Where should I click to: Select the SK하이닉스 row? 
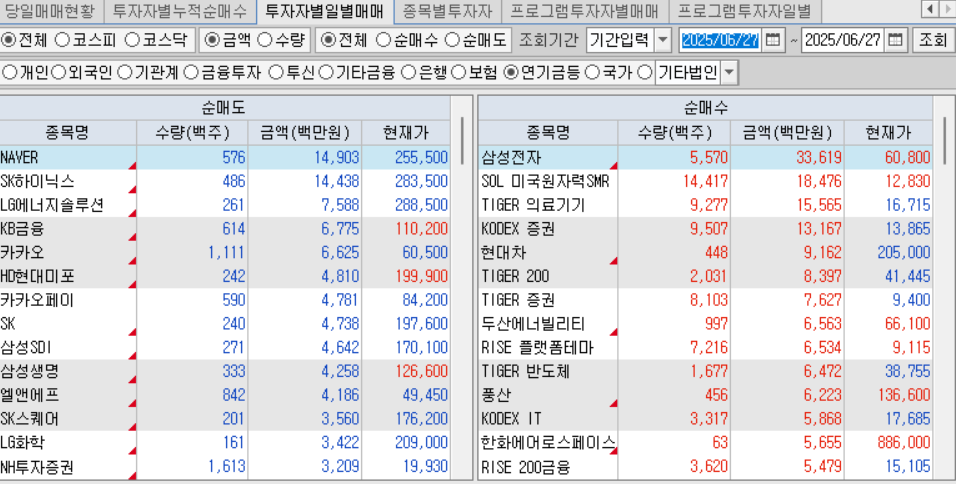224,181
